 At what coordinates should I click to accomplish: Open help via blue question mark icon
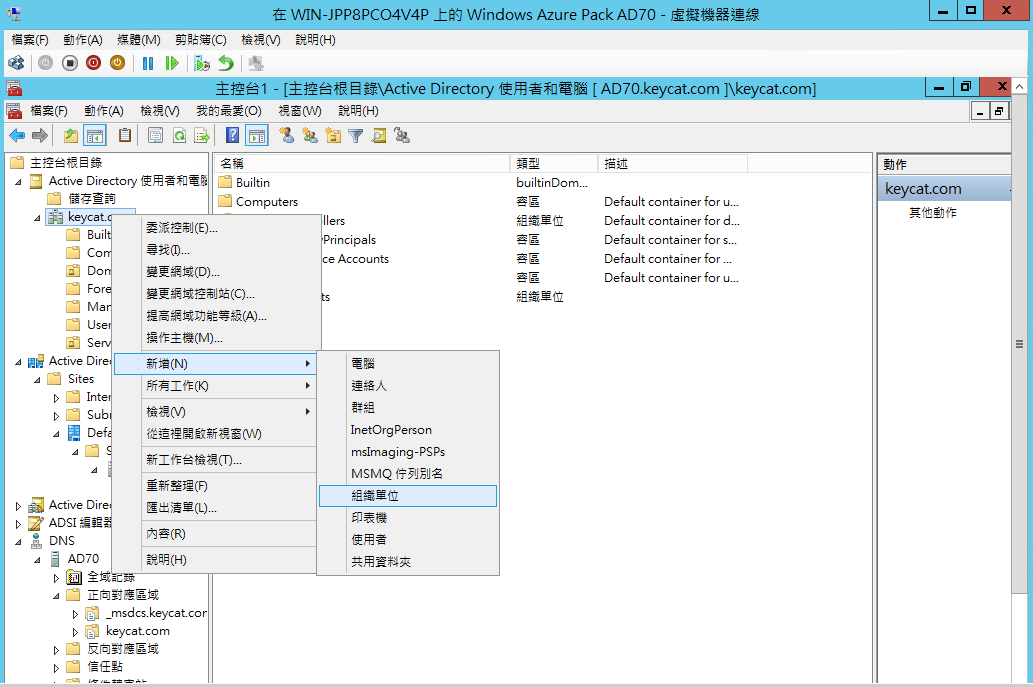233,136
